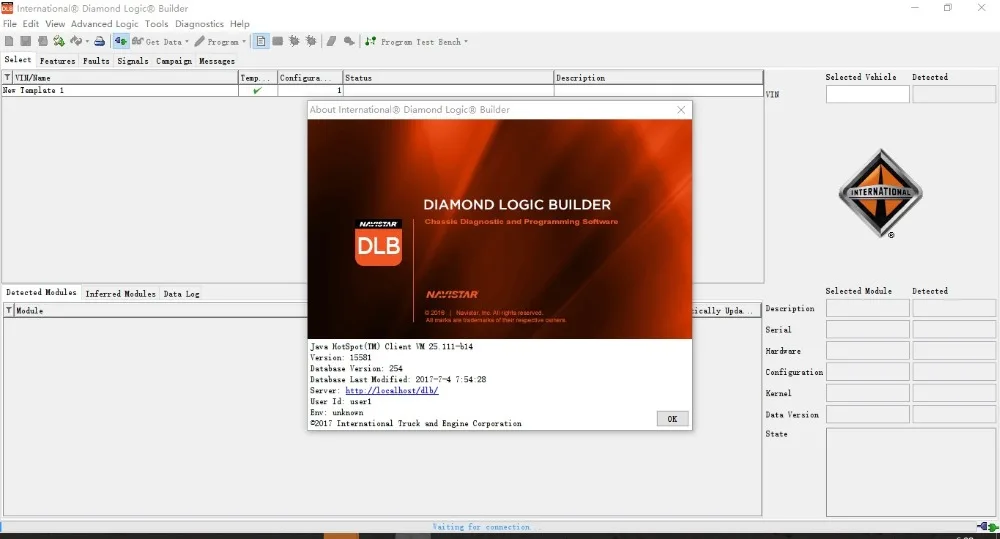Switch to the Inferred Modules tab
The image size is (1000, 539).
pos(121,294)
